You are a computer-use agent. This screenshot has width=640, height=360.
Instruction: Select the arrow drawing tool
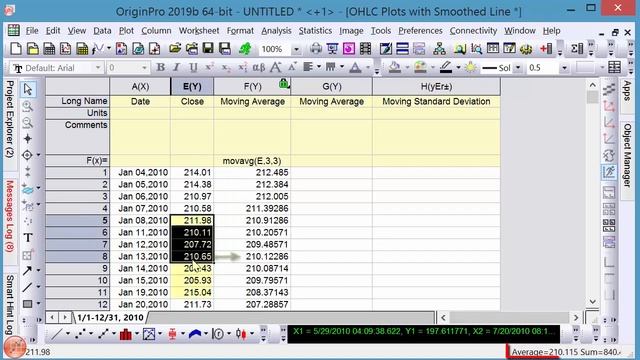coord(27,271)
